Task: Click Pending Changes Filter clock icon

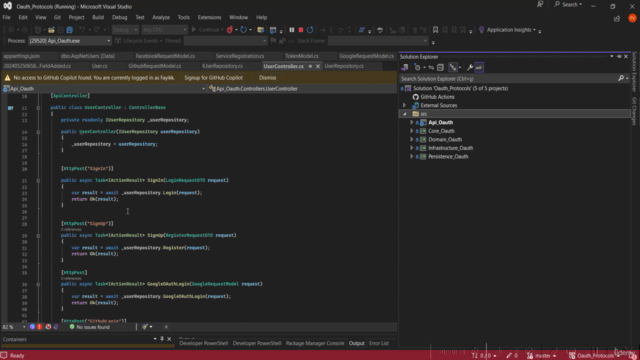Action: [417, 67]
